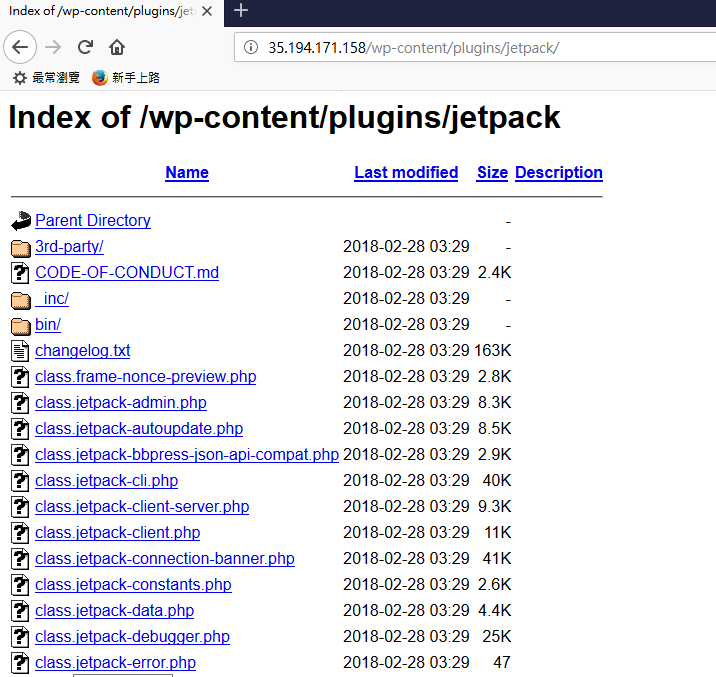
Task: Open class.jetpack-admin.php link
Action: [x=121, y=403]
